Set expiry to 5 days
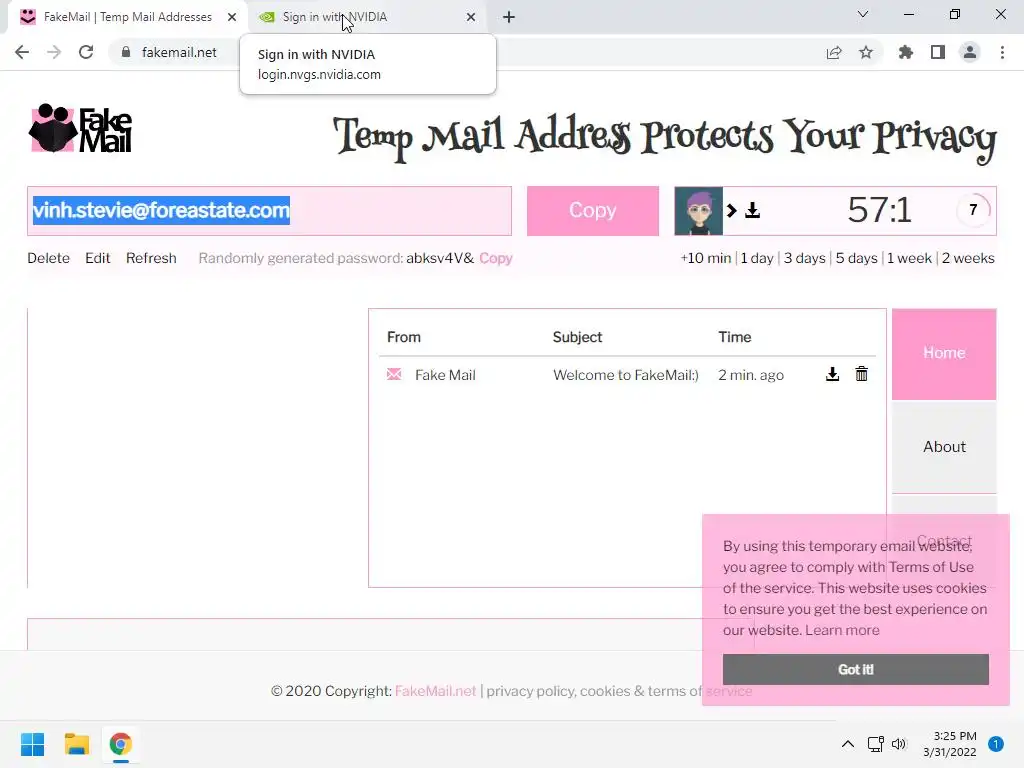Viewport: 1024px width, 768px height. pos(856,258)
